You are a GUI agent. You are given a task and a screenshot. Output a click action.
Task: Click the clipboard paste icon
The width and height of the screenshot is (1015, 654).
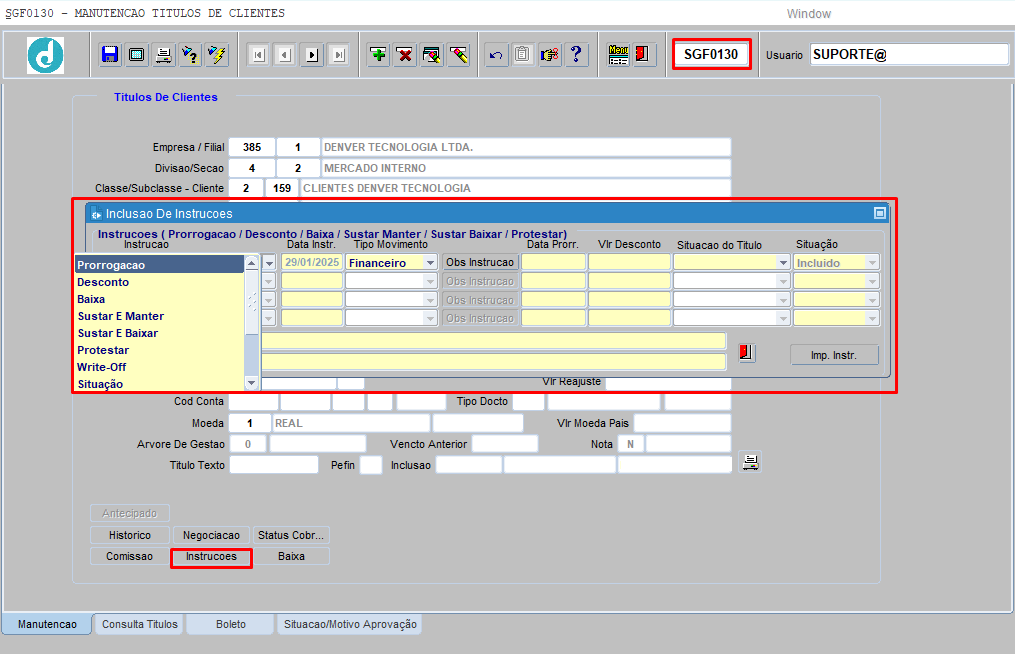522,54
